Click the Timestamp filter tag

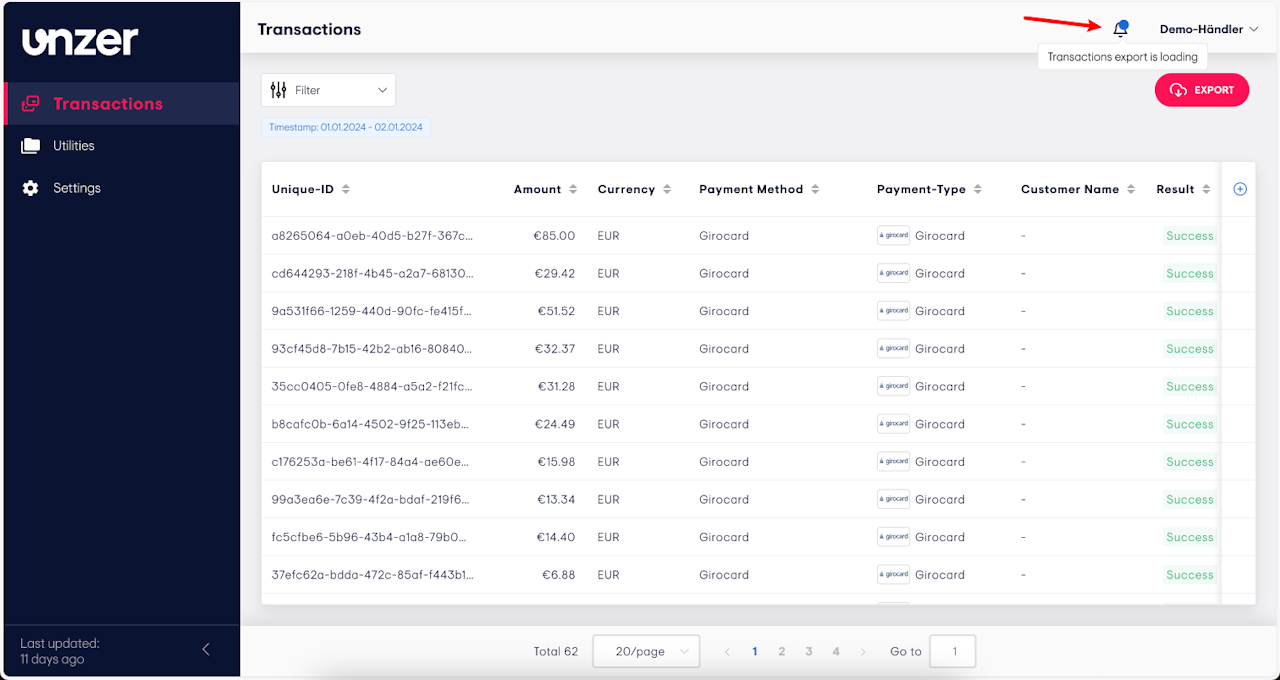346,128
